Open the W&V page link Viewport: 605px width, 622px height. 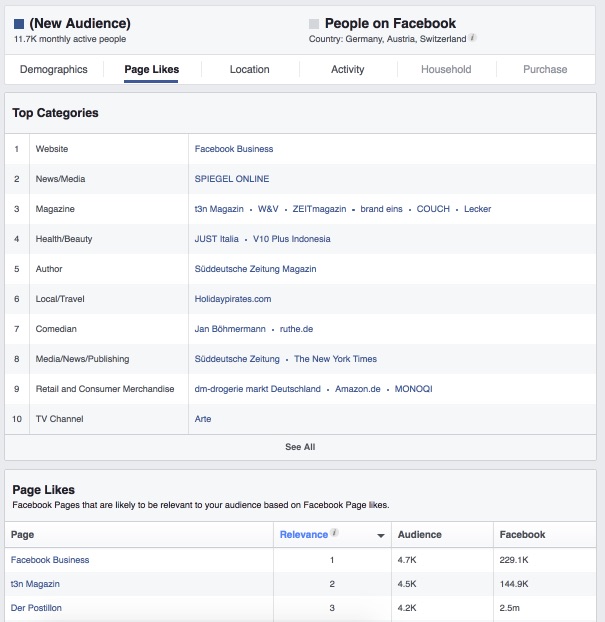point(268,209)
